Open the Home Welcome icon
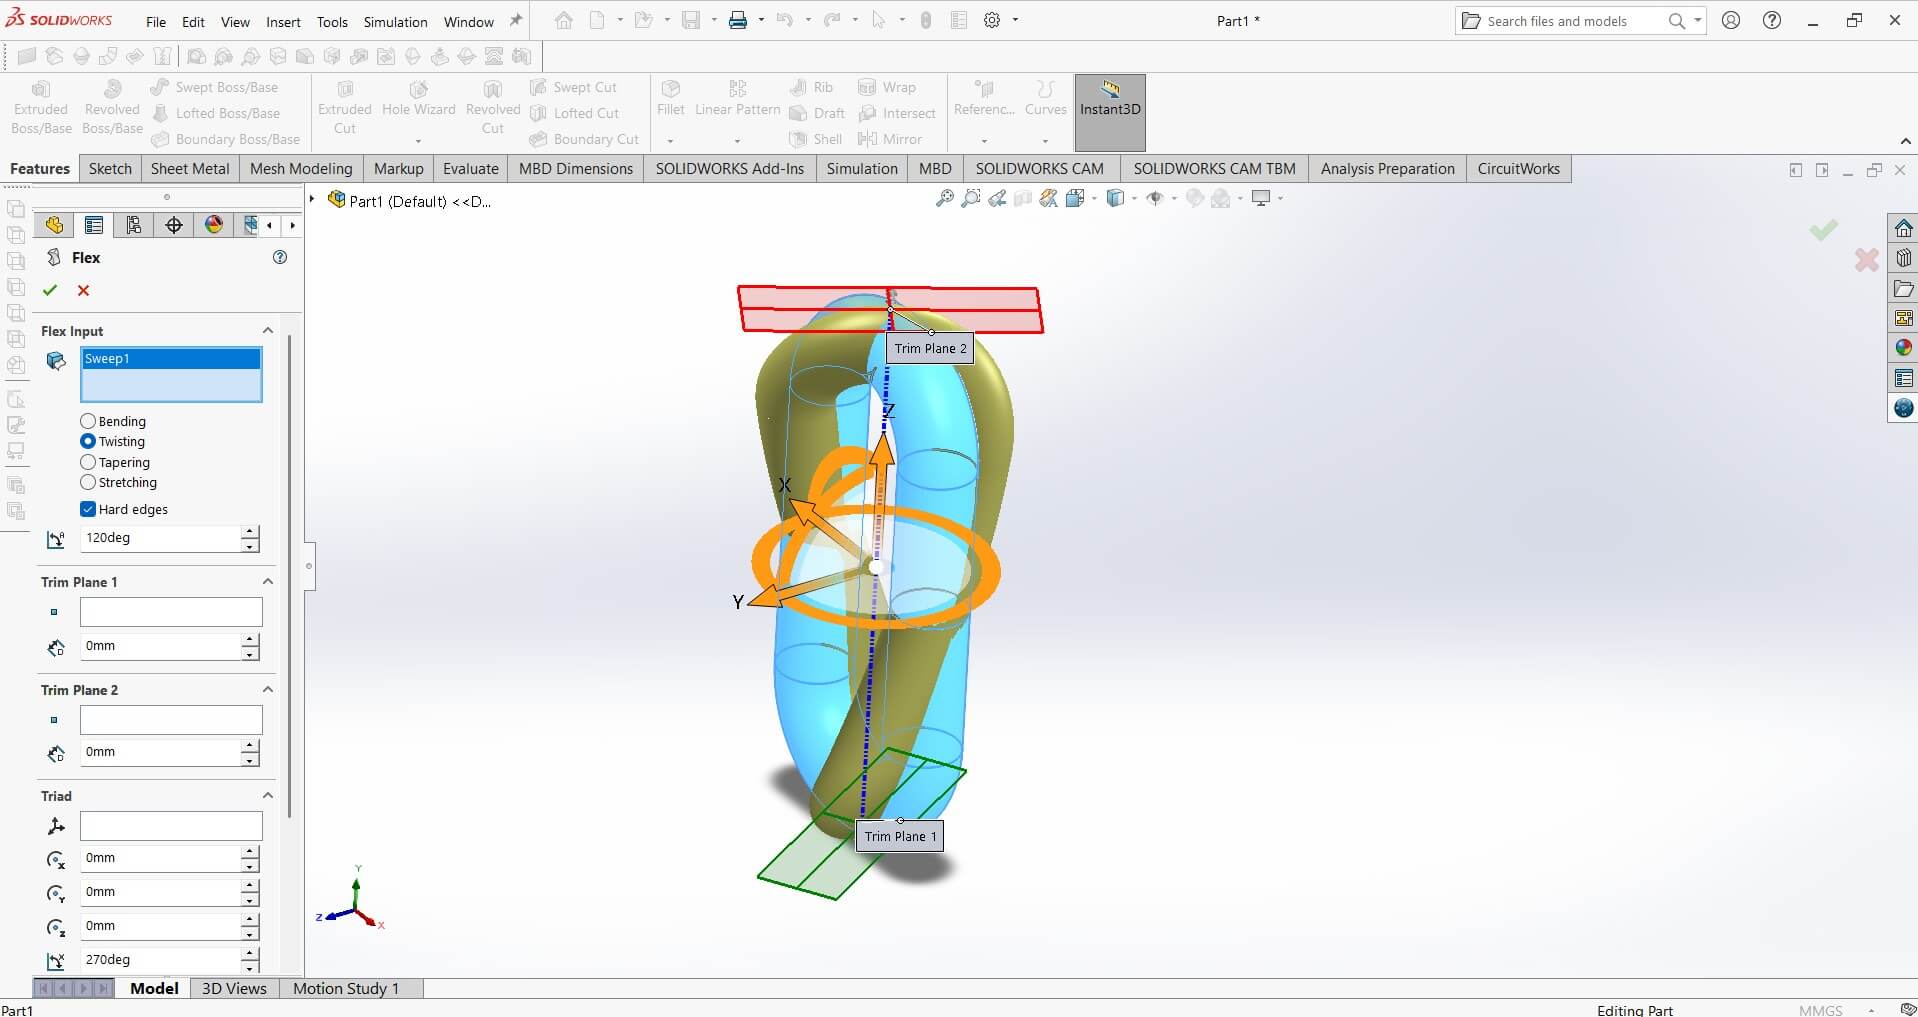This screenshot has height=1017, width=1918. 564,20
